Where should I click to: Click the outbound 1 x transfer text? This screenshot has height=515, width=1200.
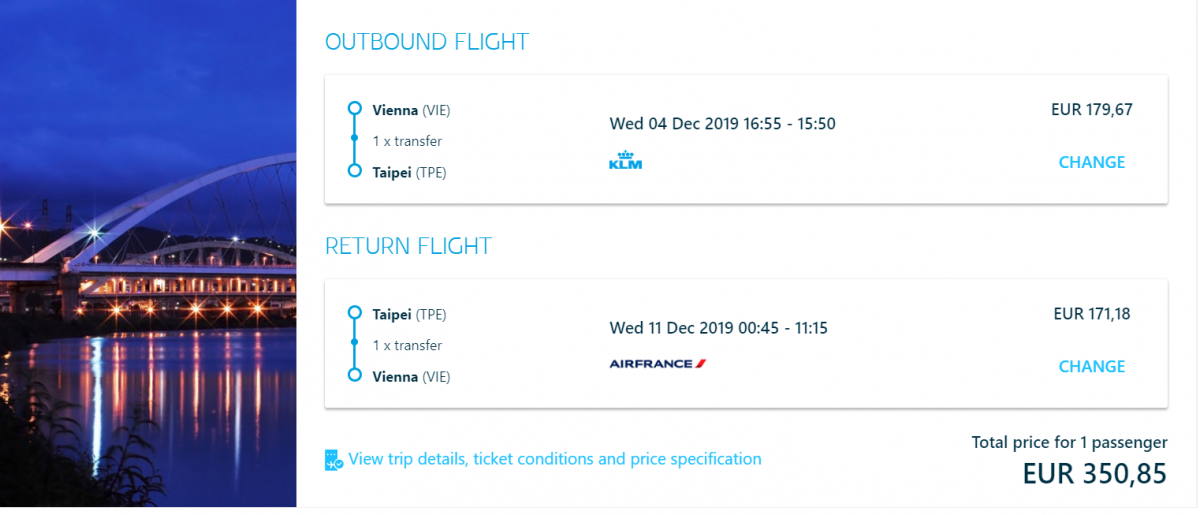point(407,141)
